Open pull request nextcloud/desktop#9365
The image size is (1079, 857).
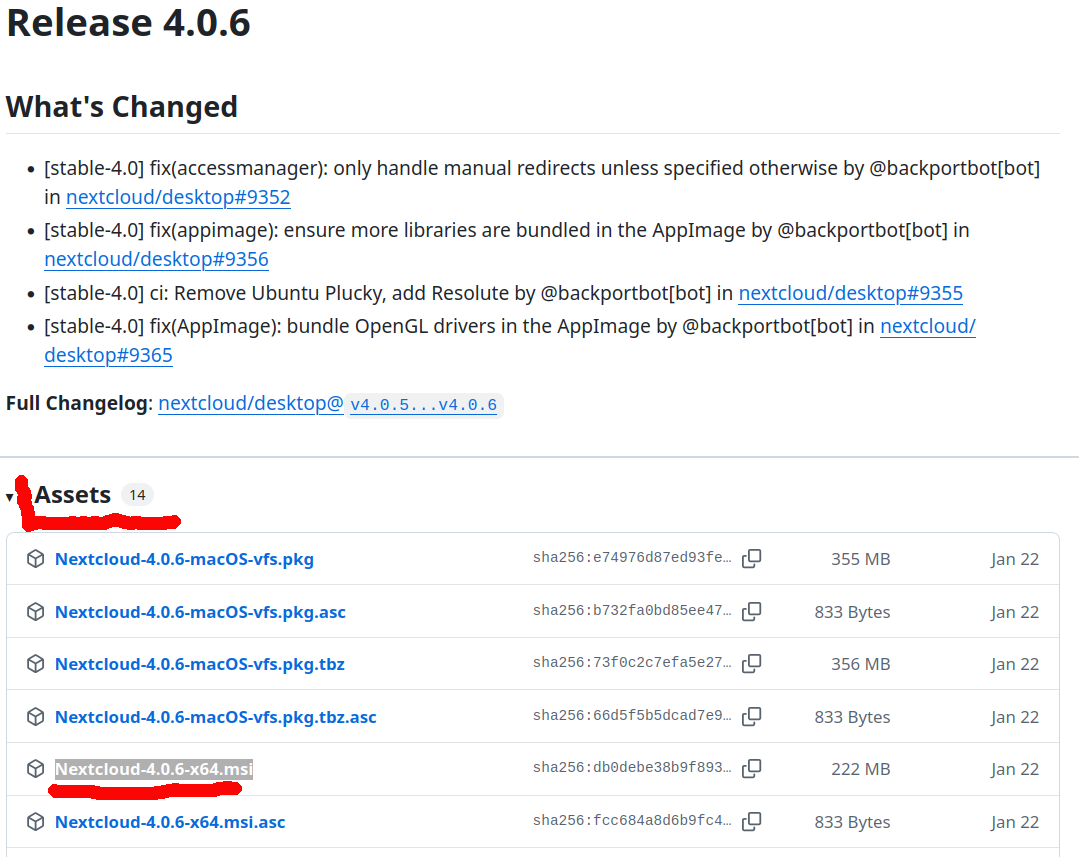tap(108, 355)
